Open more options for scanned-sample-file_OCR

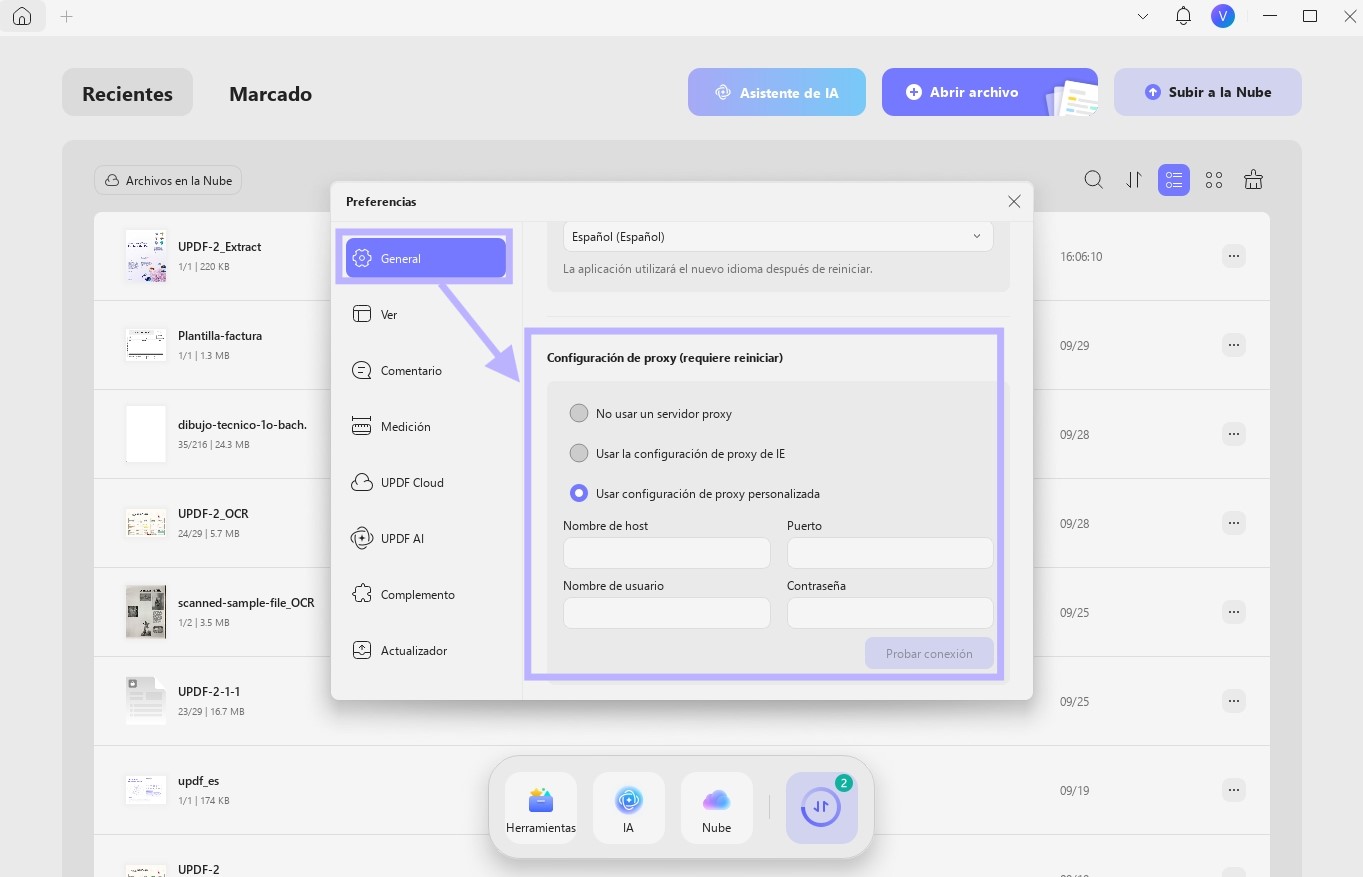[1234, 612]
